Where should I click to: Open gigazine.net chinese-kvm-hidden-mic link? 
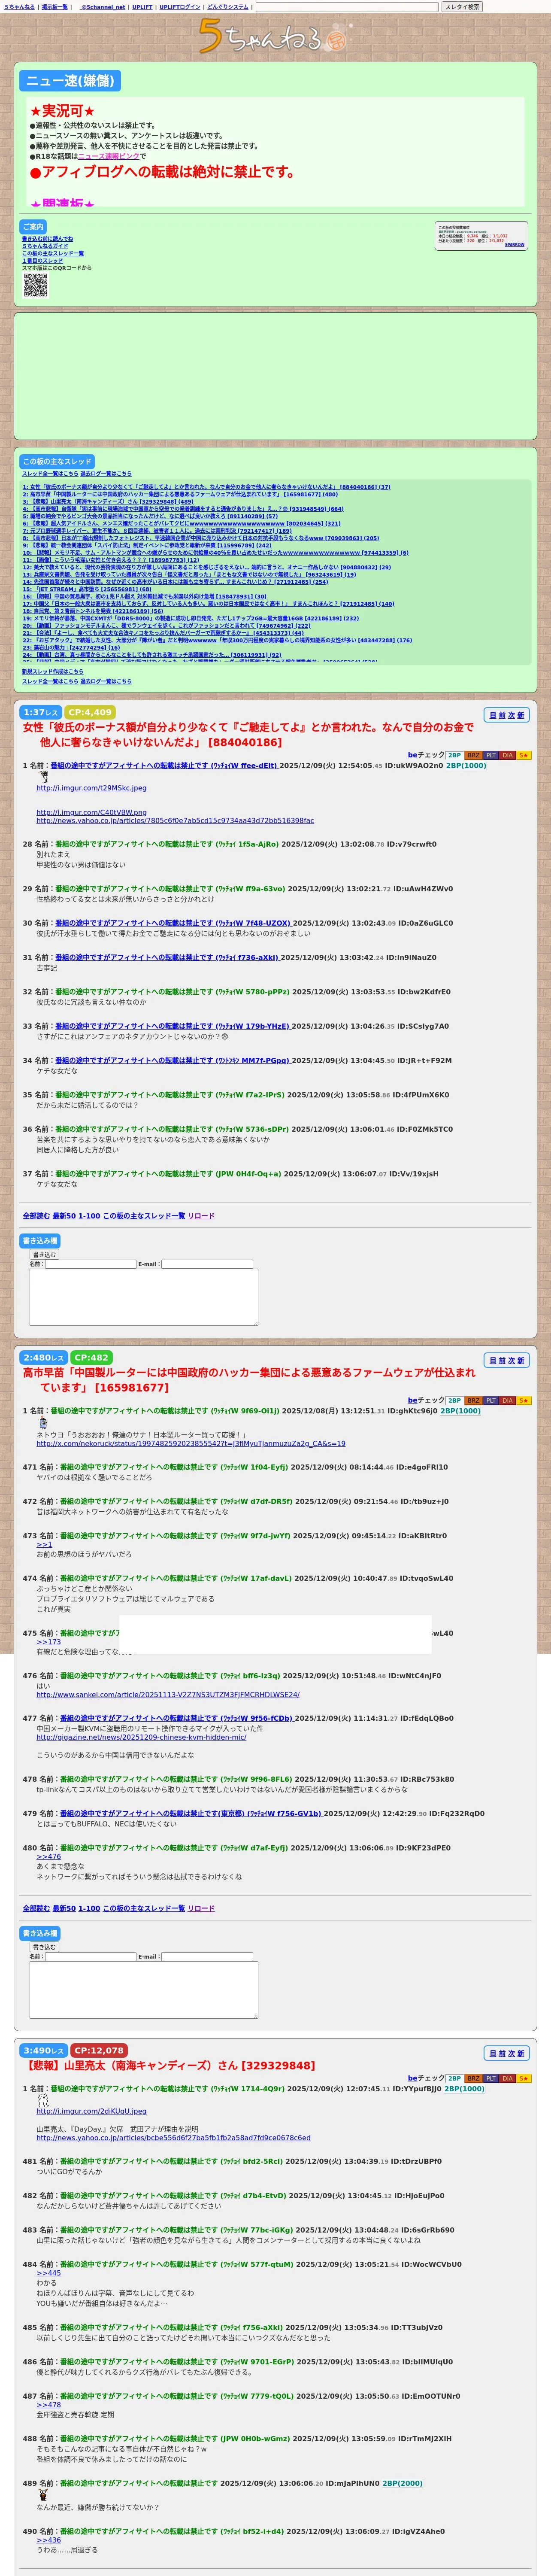pyautogui.click(x=141, y=1737)
